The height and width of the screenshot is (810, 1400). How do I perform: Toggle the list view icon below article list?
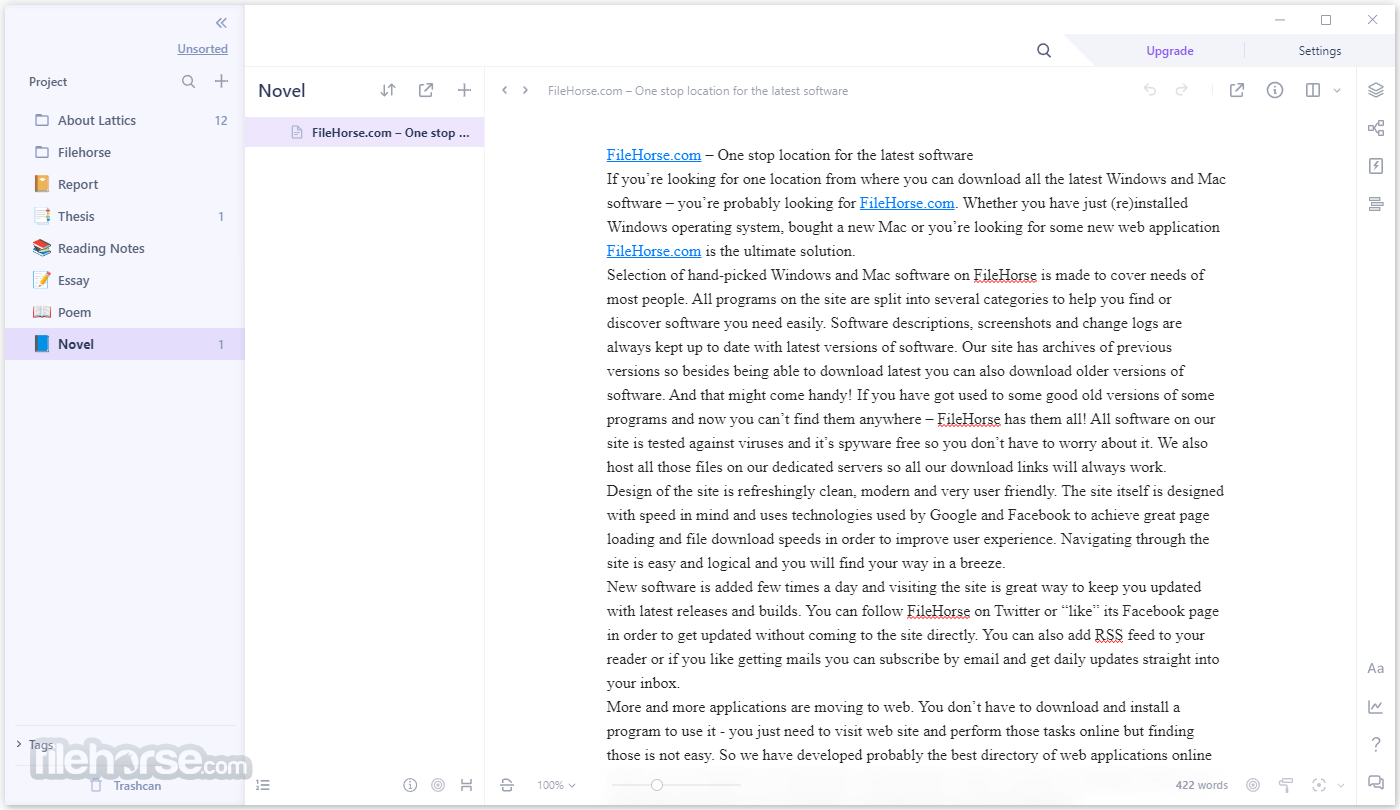pyautogui.click(x=263, y=785)
